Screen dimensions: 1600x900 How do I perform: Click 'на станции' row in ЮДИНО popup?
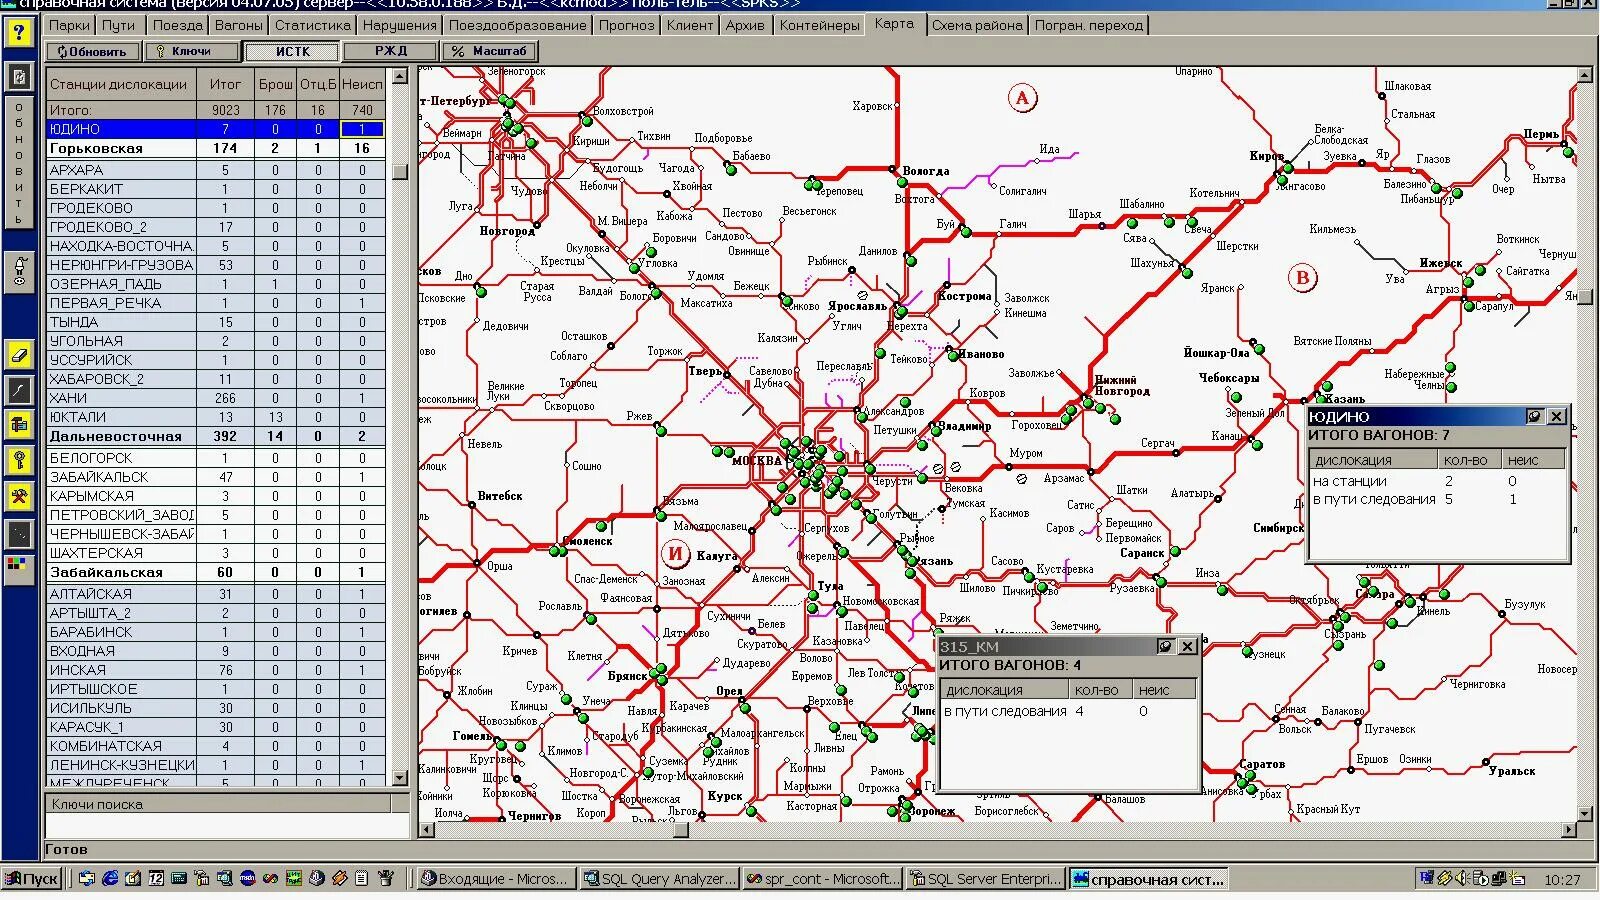click(1435, 481)
